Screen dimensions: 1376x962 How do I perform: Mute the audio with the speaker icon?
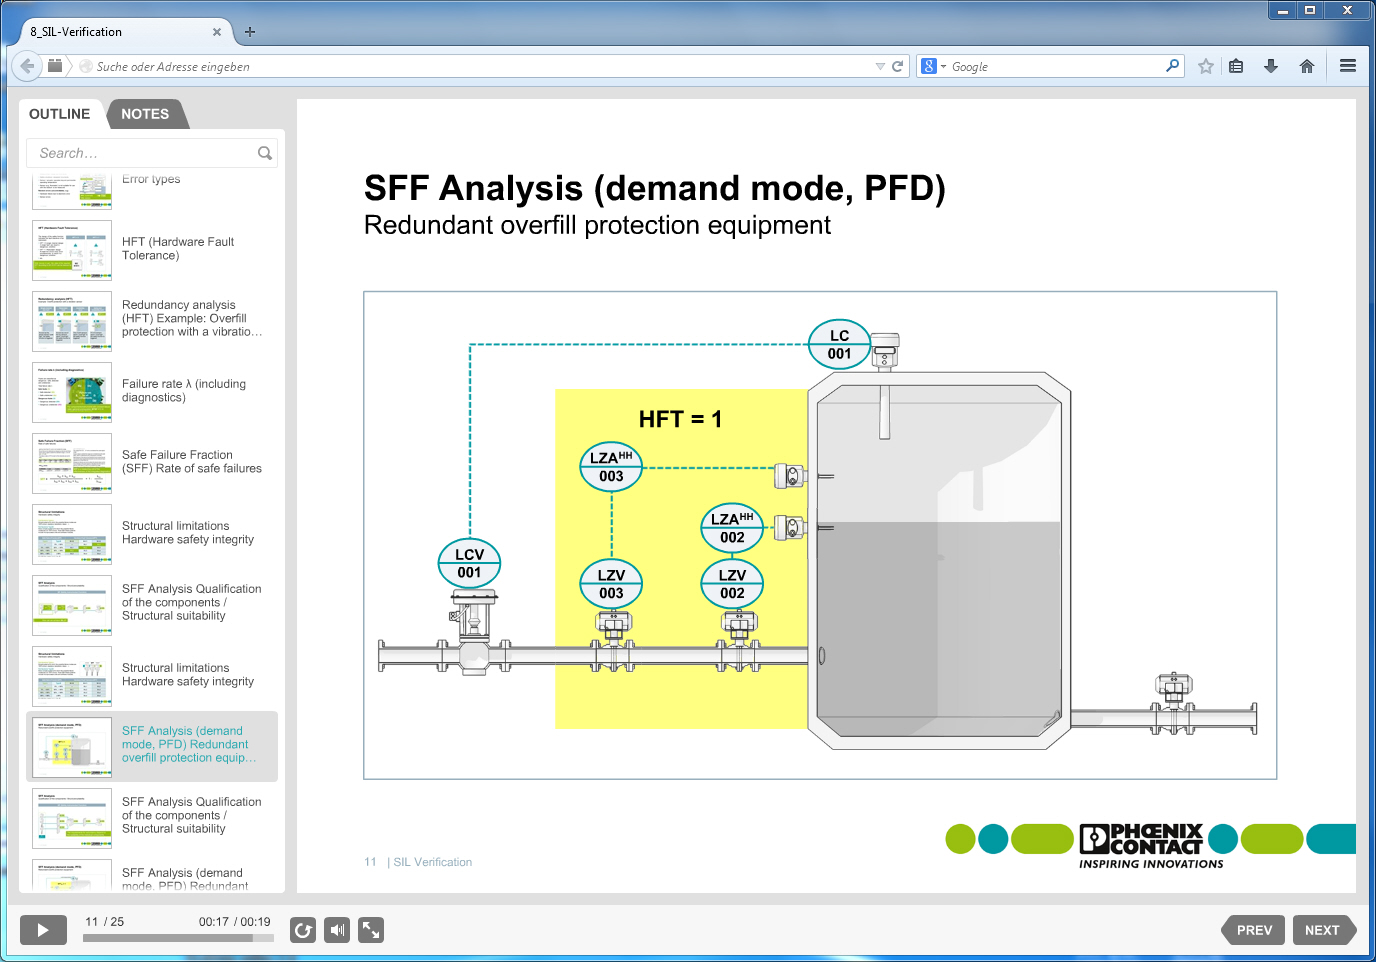(x=336, y=930)
